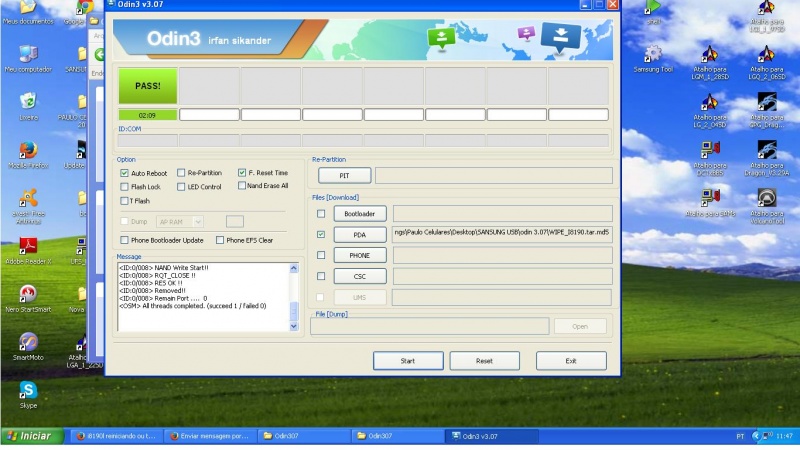Viewport: 800px width, 450px height.
Task: Open Atalho para GPG_Drag... shortcut
Action: [767, 110]
